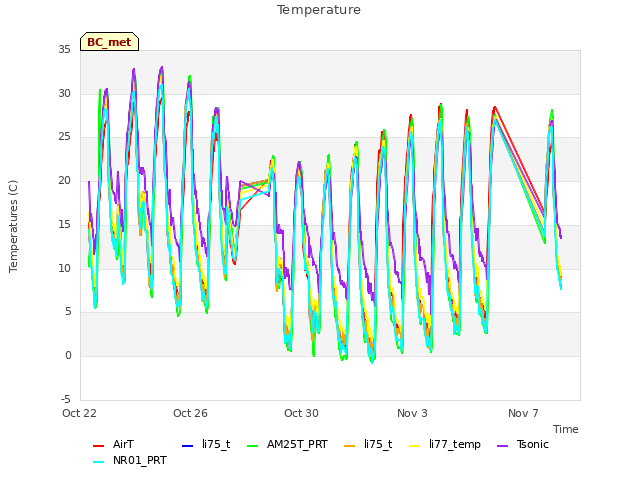Click the Oct 26 axis tick label

tap(190, 413)
